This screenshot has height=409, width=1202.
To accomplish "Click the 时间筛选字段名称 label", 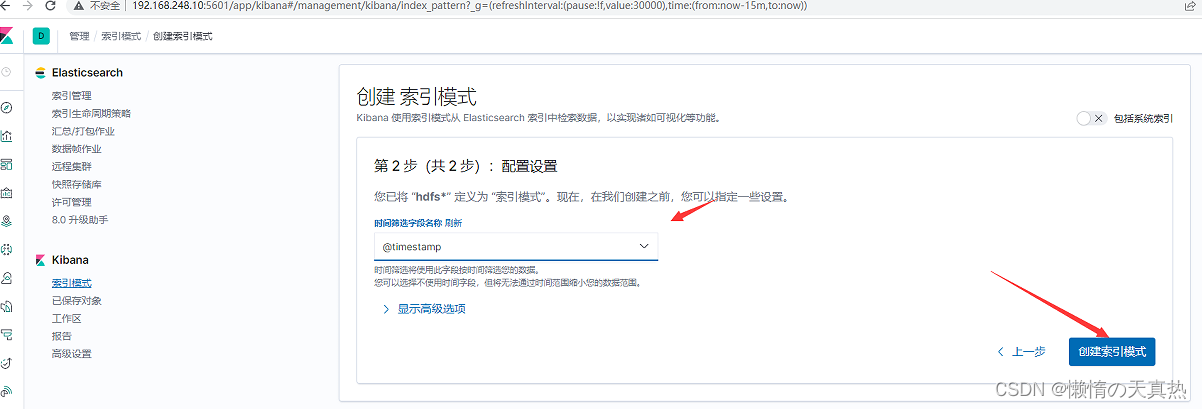I will [x=408, y=222].
